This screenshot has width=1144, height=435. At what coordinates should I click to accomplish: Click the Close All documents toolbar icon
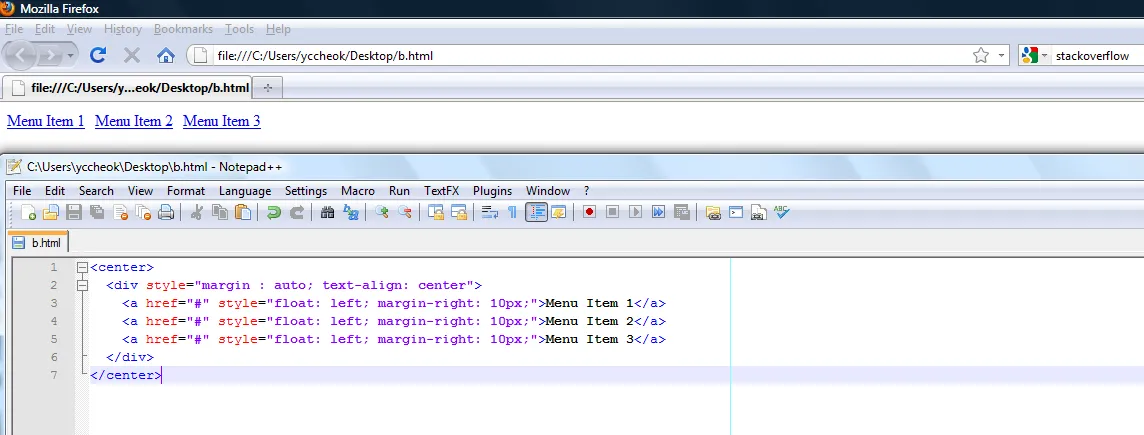click(x=143, y=212)
